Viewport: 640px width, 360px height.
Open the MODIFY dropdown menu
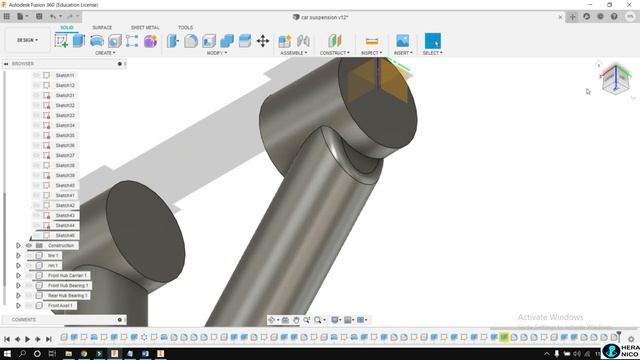(x=217, y=53)
